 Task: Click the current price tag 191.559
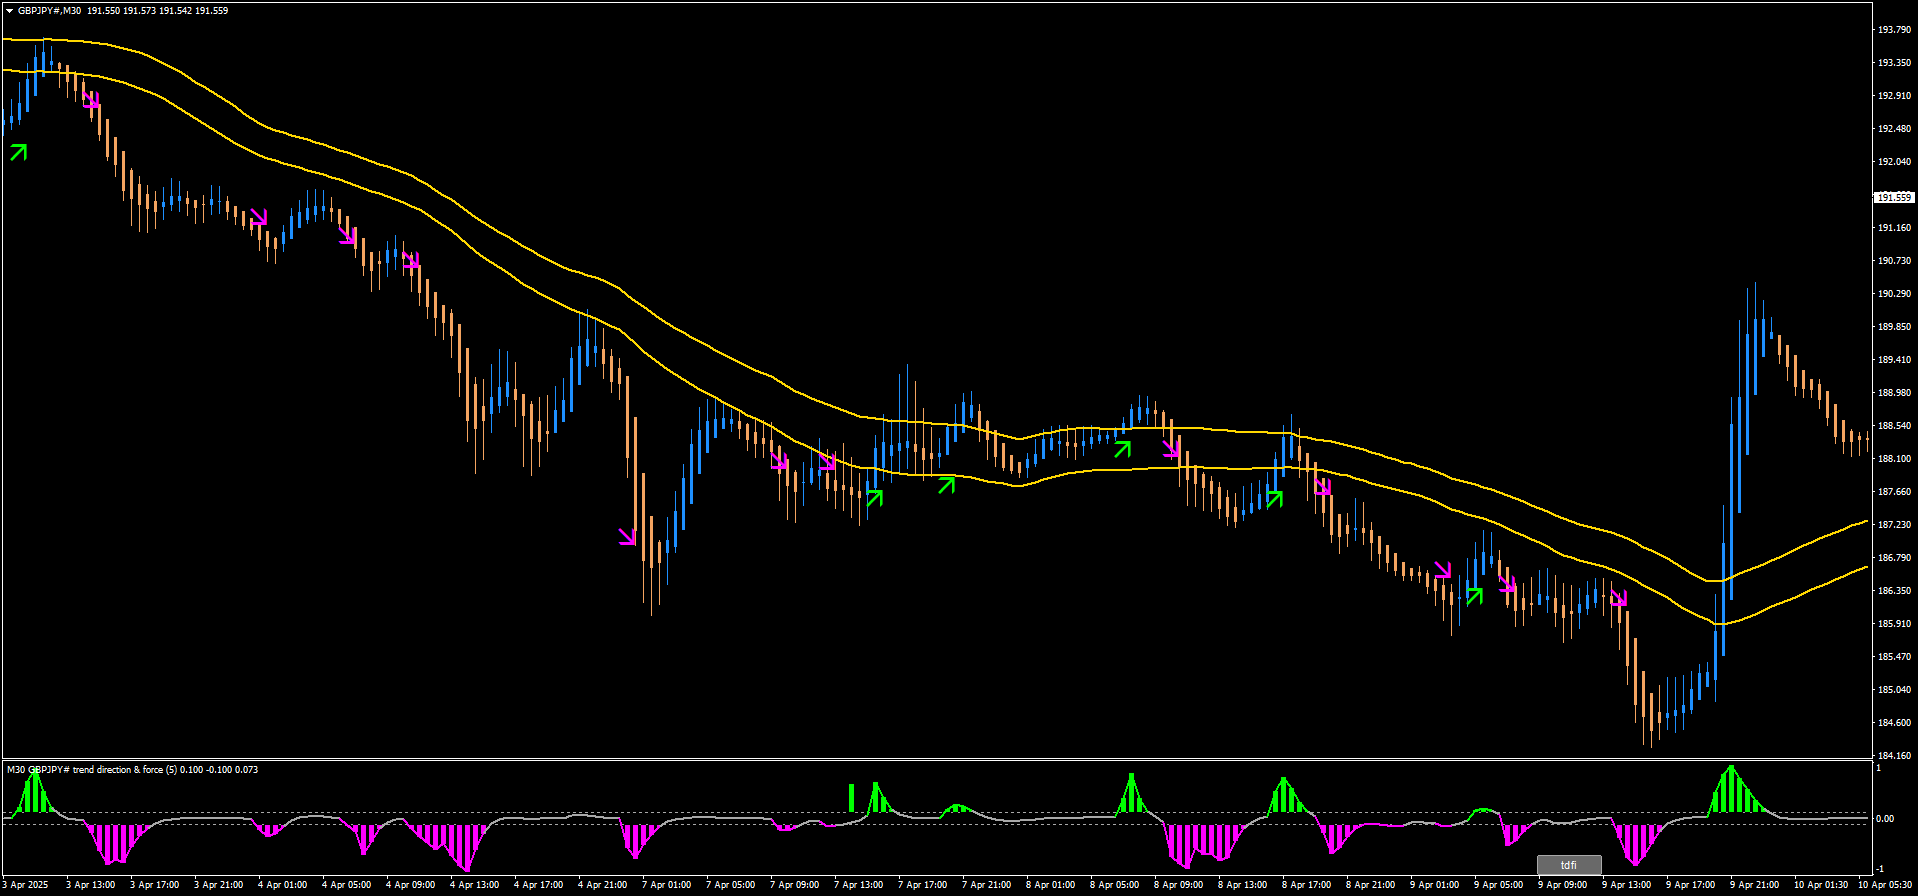coord(1893,198)
